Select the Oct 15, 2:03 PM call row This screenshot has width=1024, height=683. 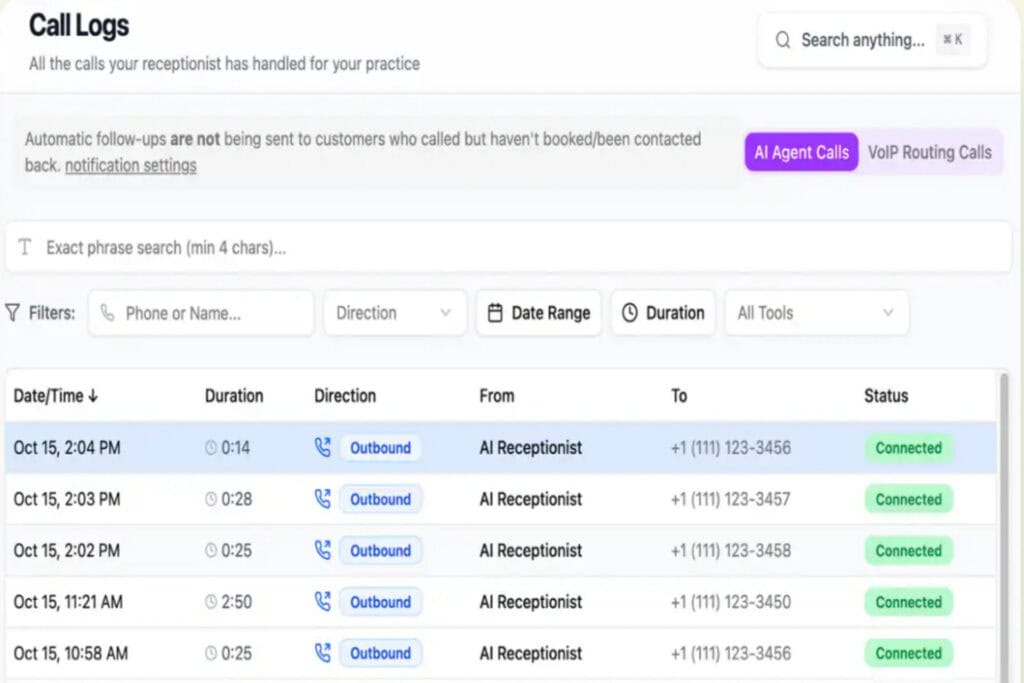click(x=500, y=499)
